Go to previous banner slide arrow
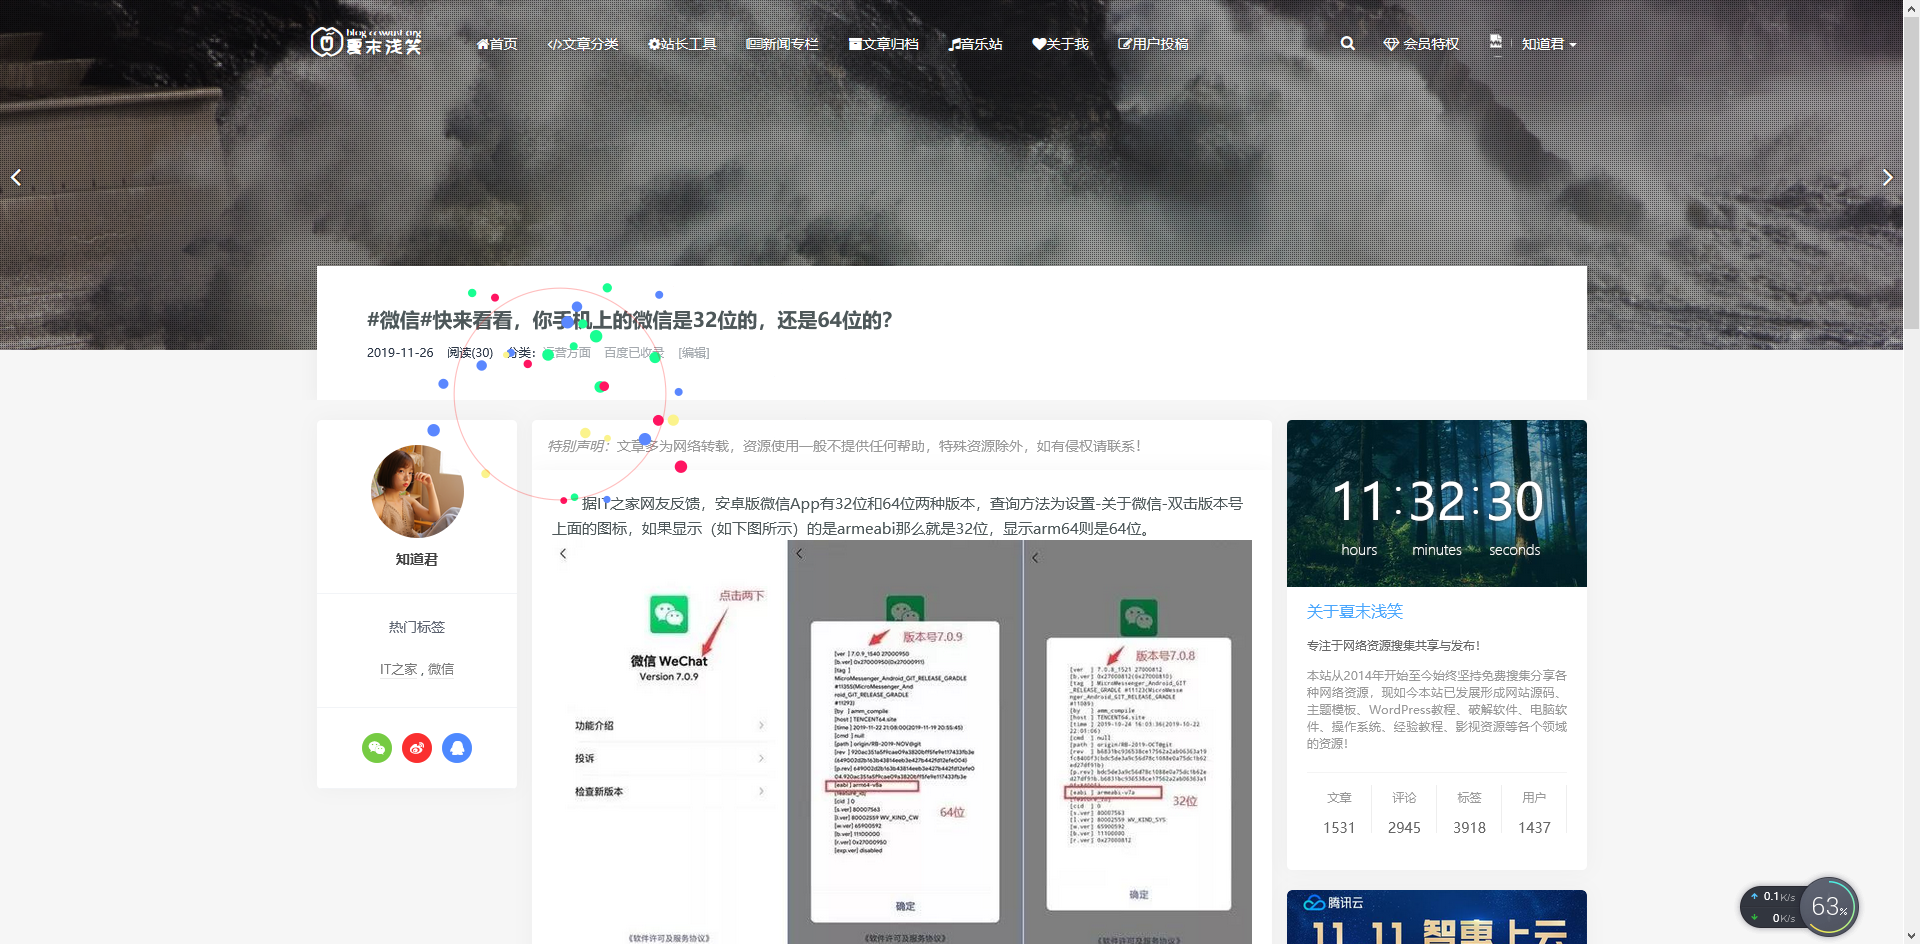 (x=16, y=177)
